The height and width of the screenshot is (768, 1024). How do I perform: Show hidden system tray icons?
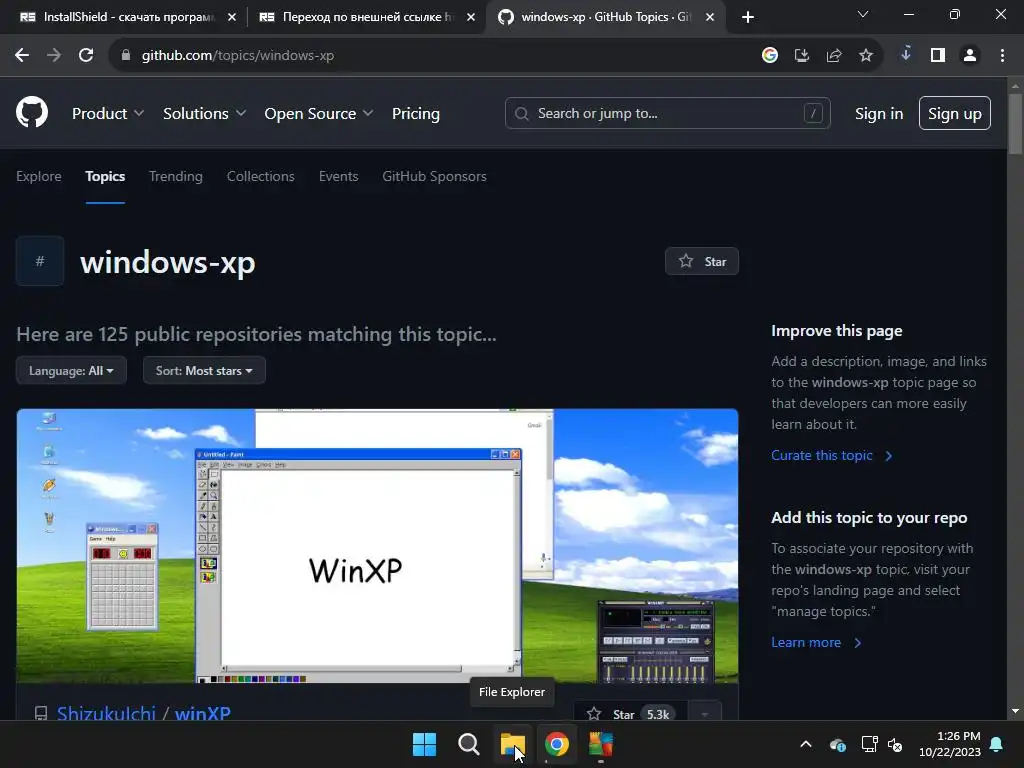pyautogui.click(x=806, y=744)
